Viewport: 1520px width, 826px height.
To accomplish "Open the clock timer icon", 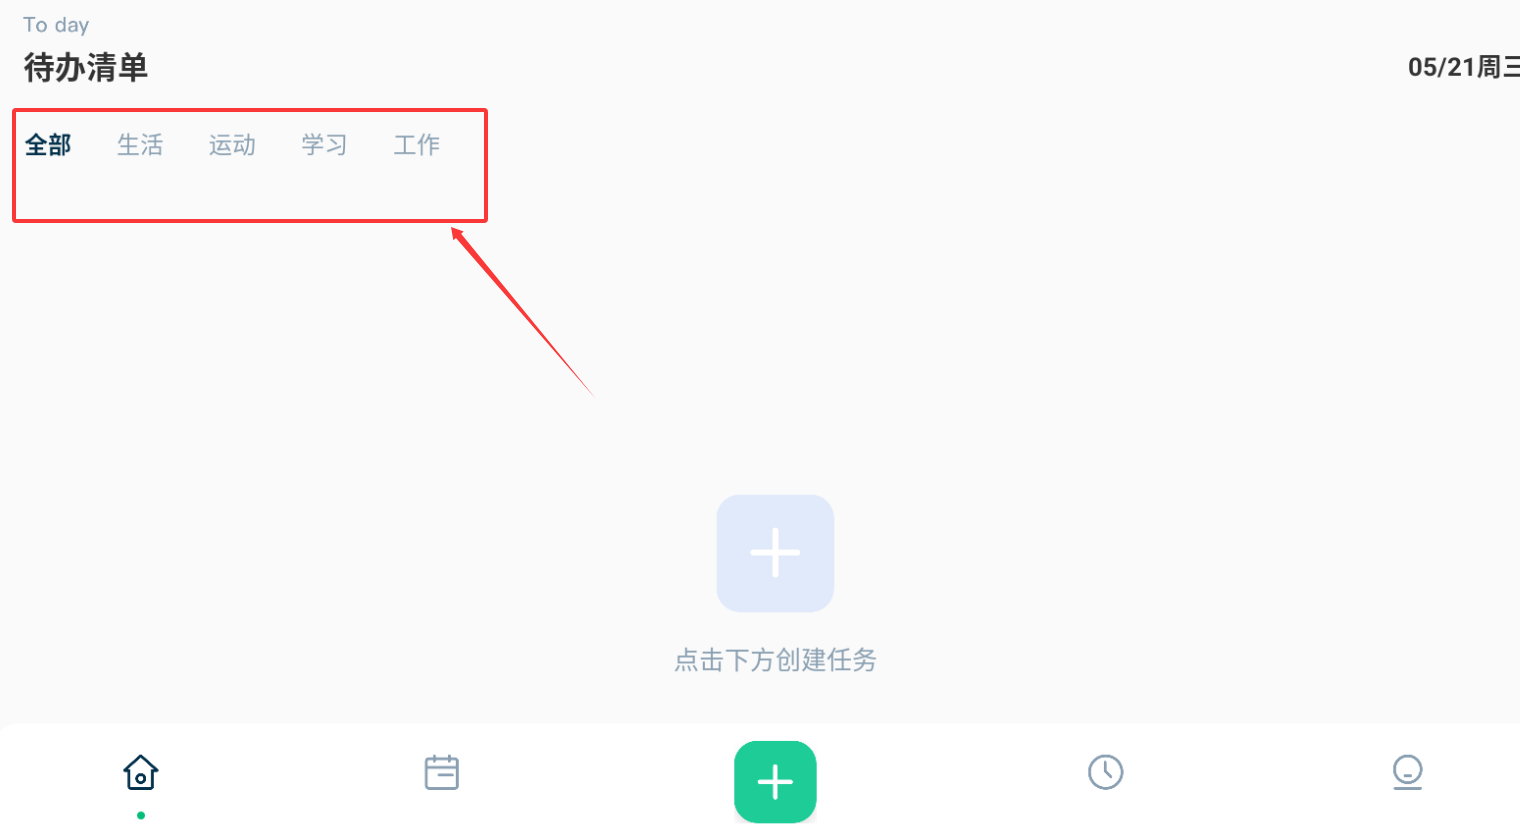I will (x=1105, y=772).
